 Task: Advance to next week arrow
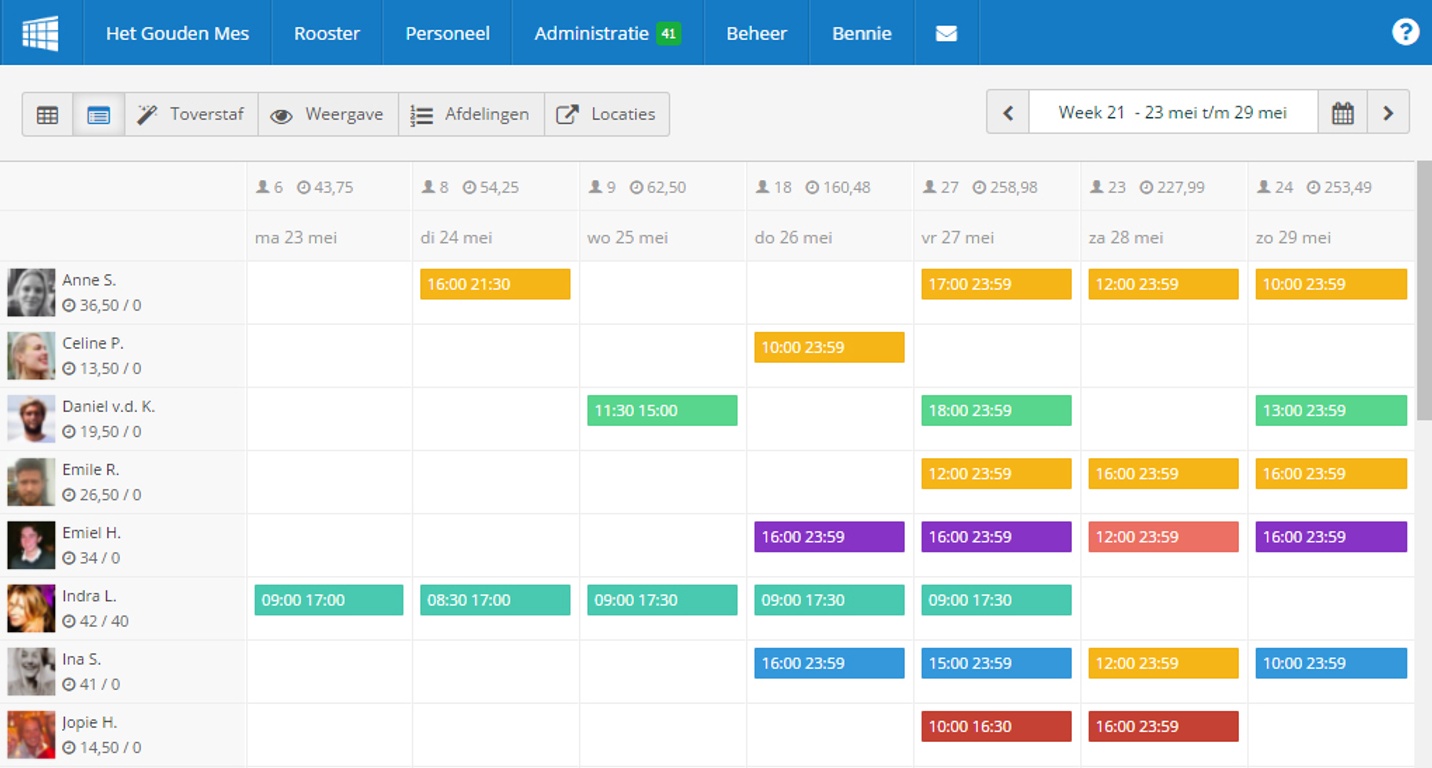(x=1388, y=113)
